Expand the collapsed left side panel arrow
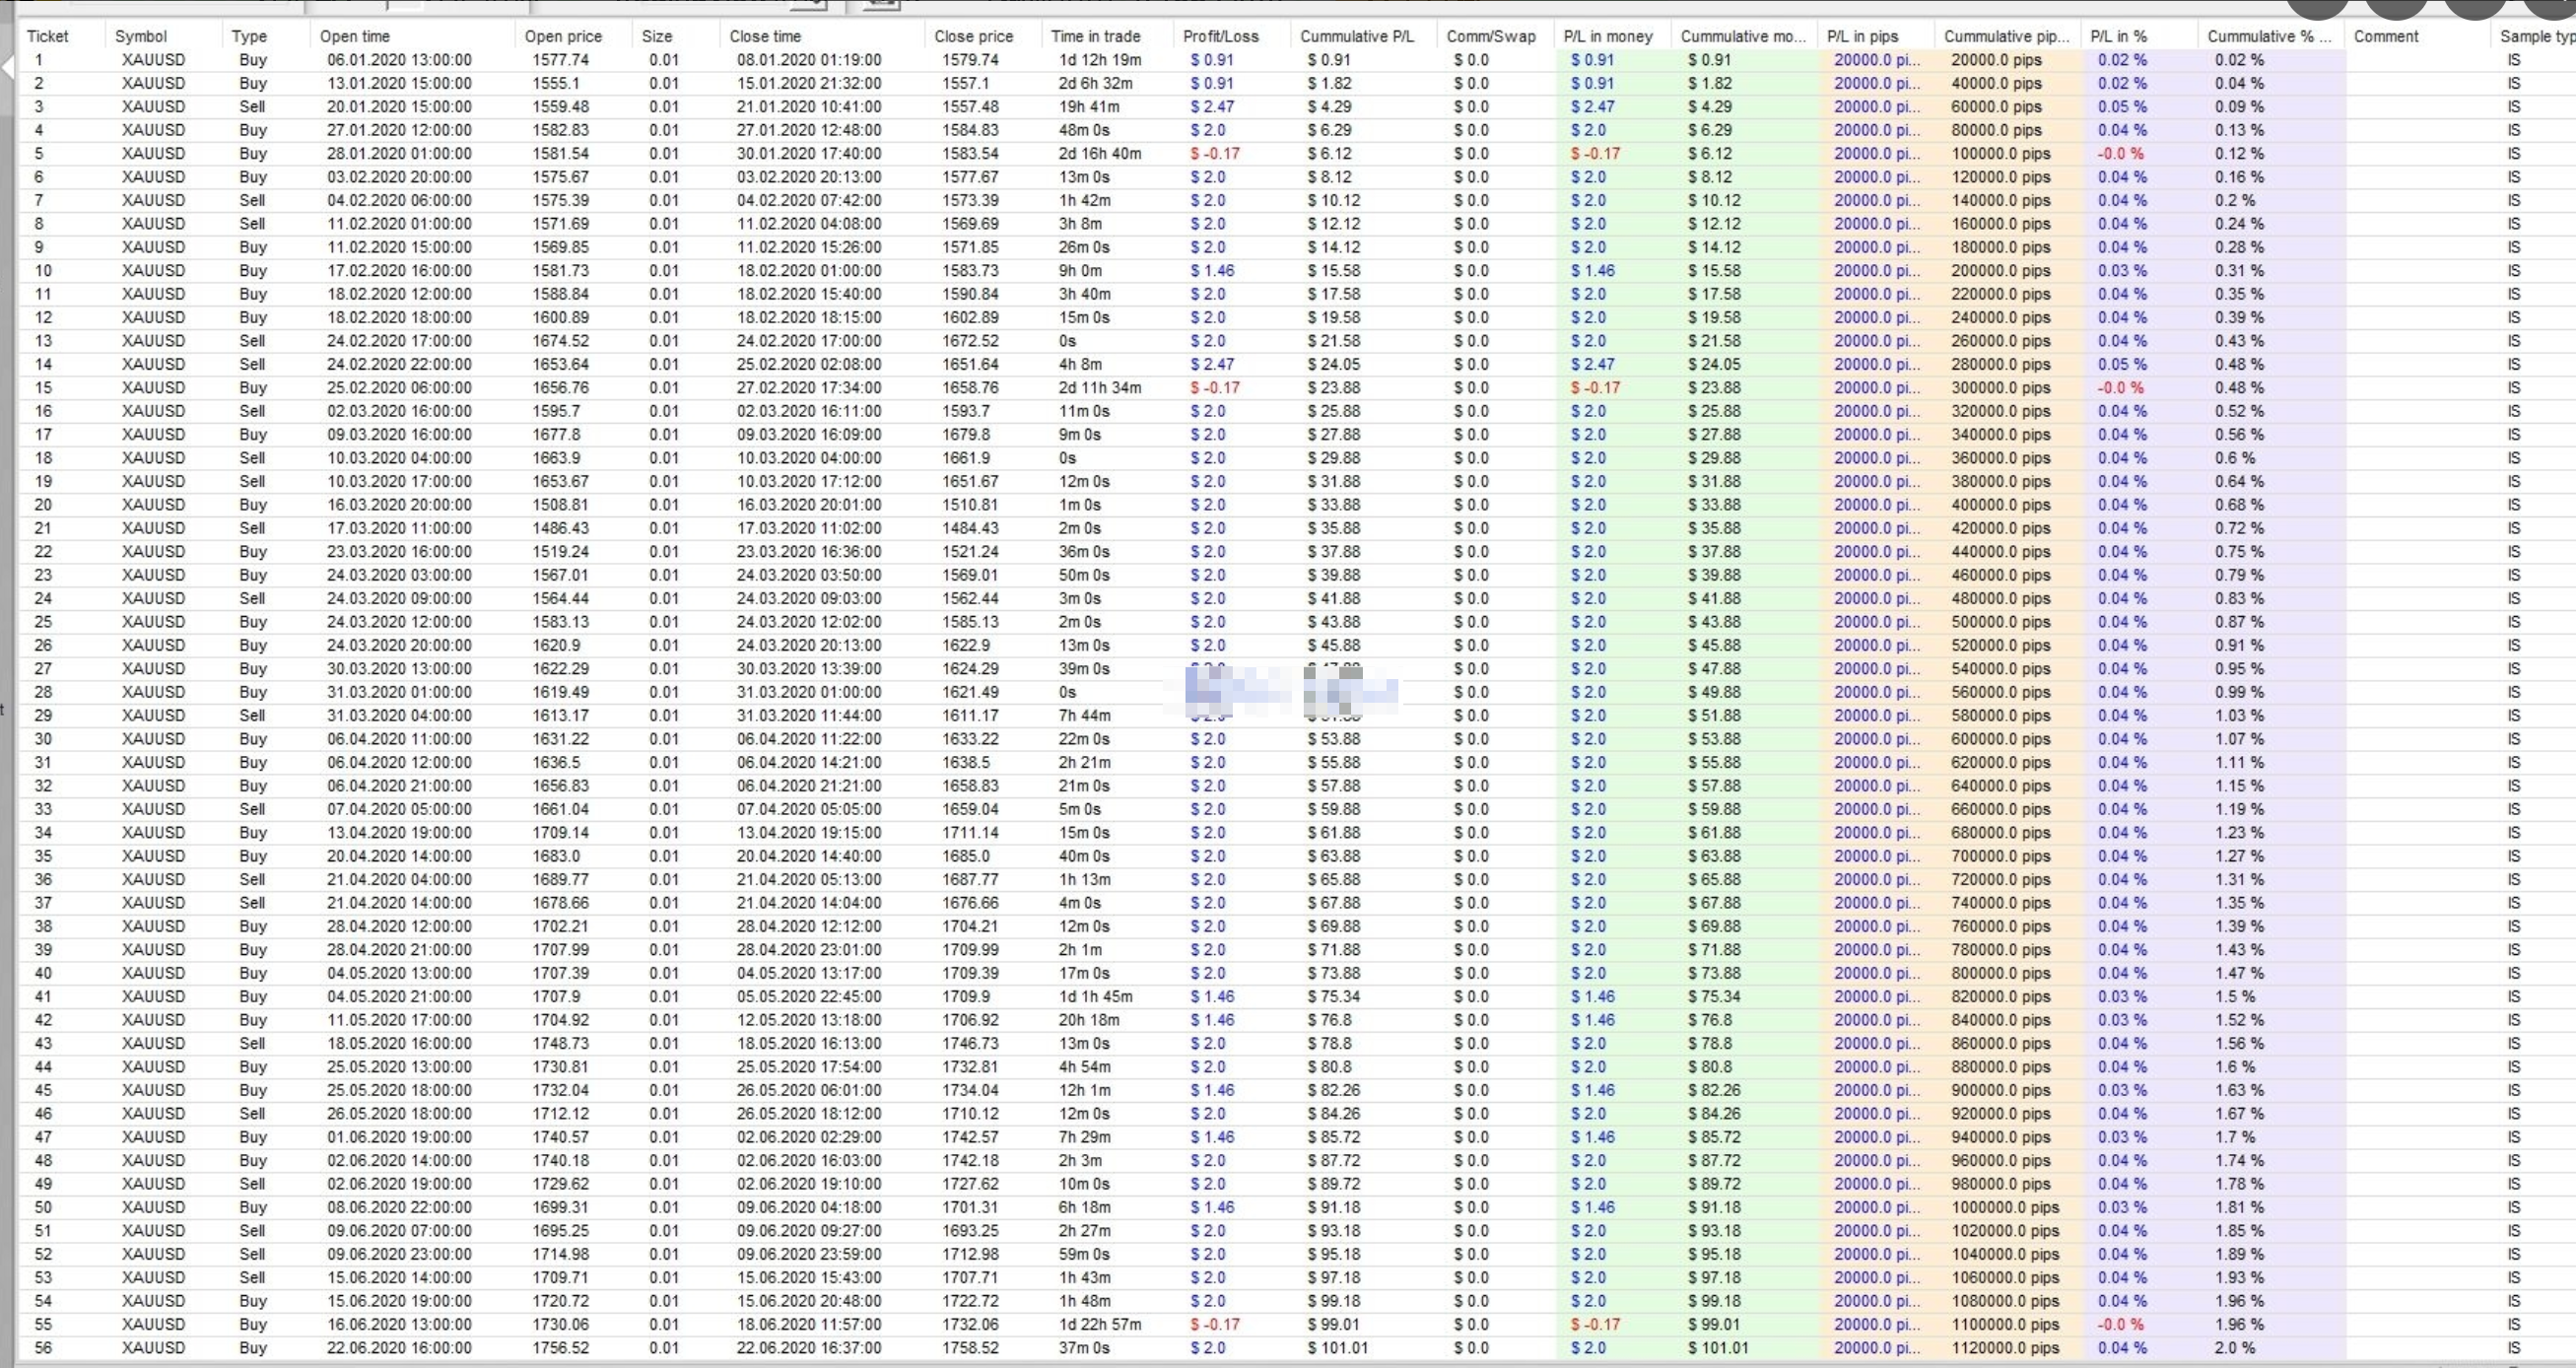The image size is (2576, 1368). 7,68
